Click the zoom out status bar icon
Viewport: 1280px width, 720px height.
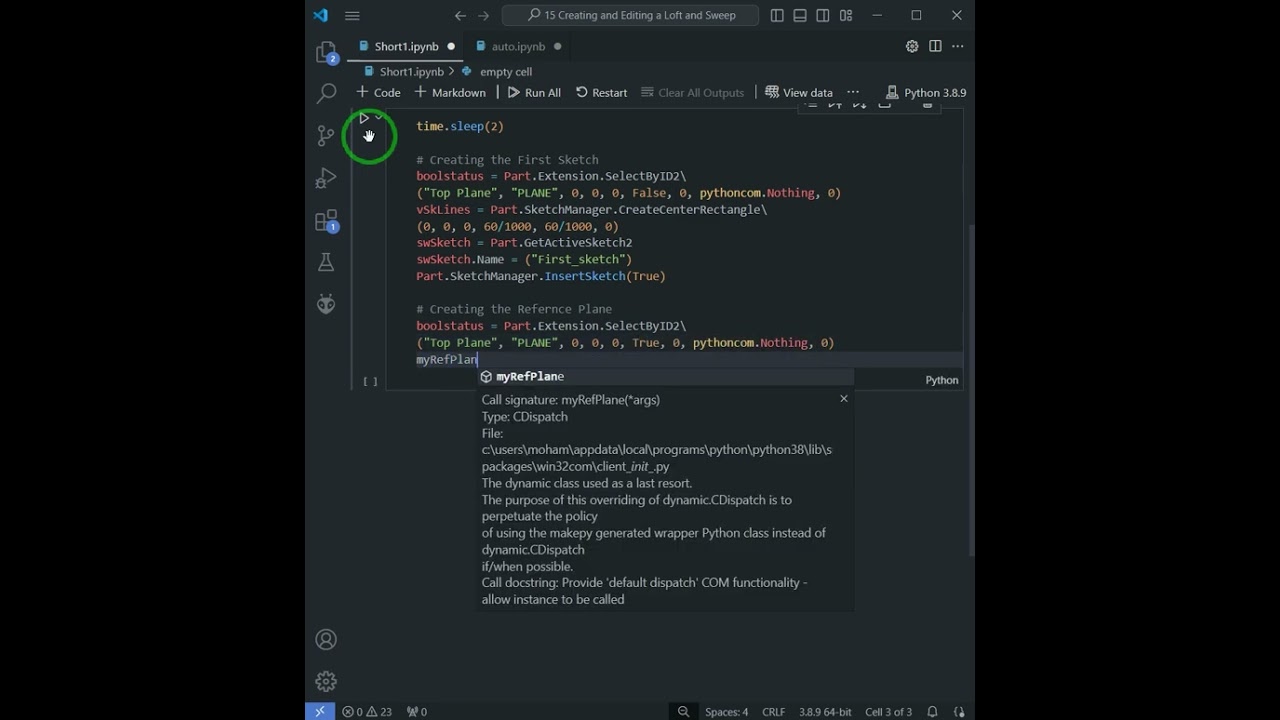click(x=683, y=712)
